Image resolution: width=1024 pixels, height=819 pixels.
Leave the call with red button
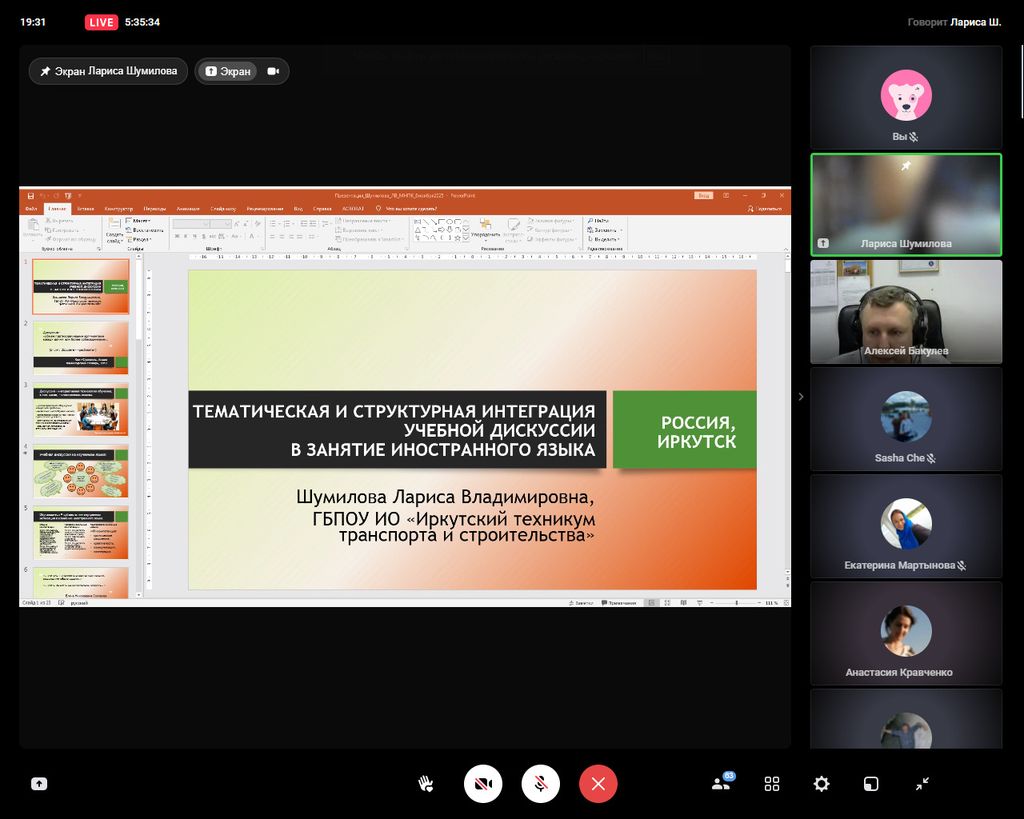pos(598,784)
